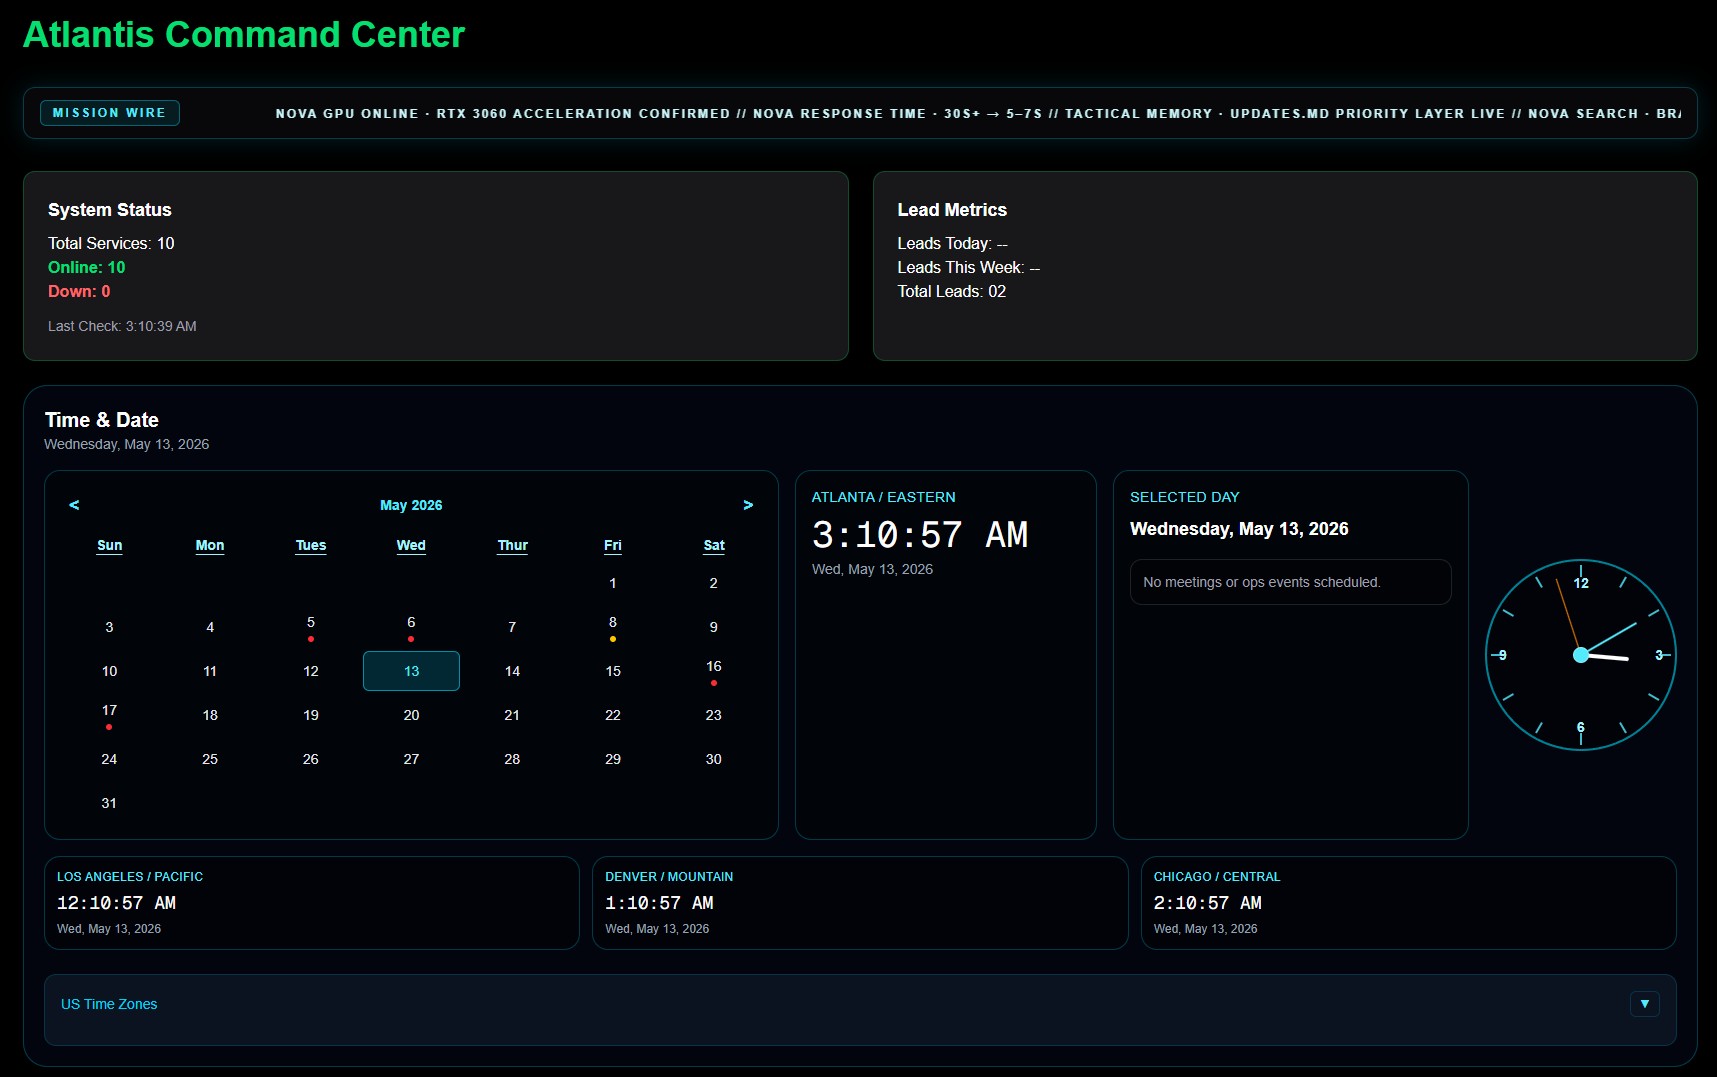Screen dimensions: 1717x1077
Task: Expand the US Time Zones dropdown arrow
Action: tap(1644, 1004)
